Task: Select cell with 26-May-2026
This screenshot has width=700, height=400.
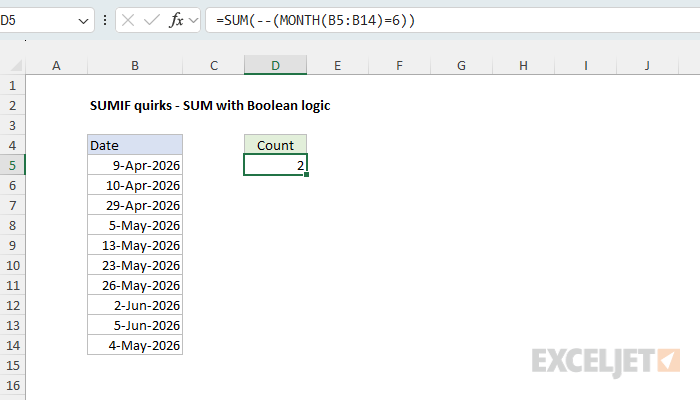Action: tap(135, 285)
